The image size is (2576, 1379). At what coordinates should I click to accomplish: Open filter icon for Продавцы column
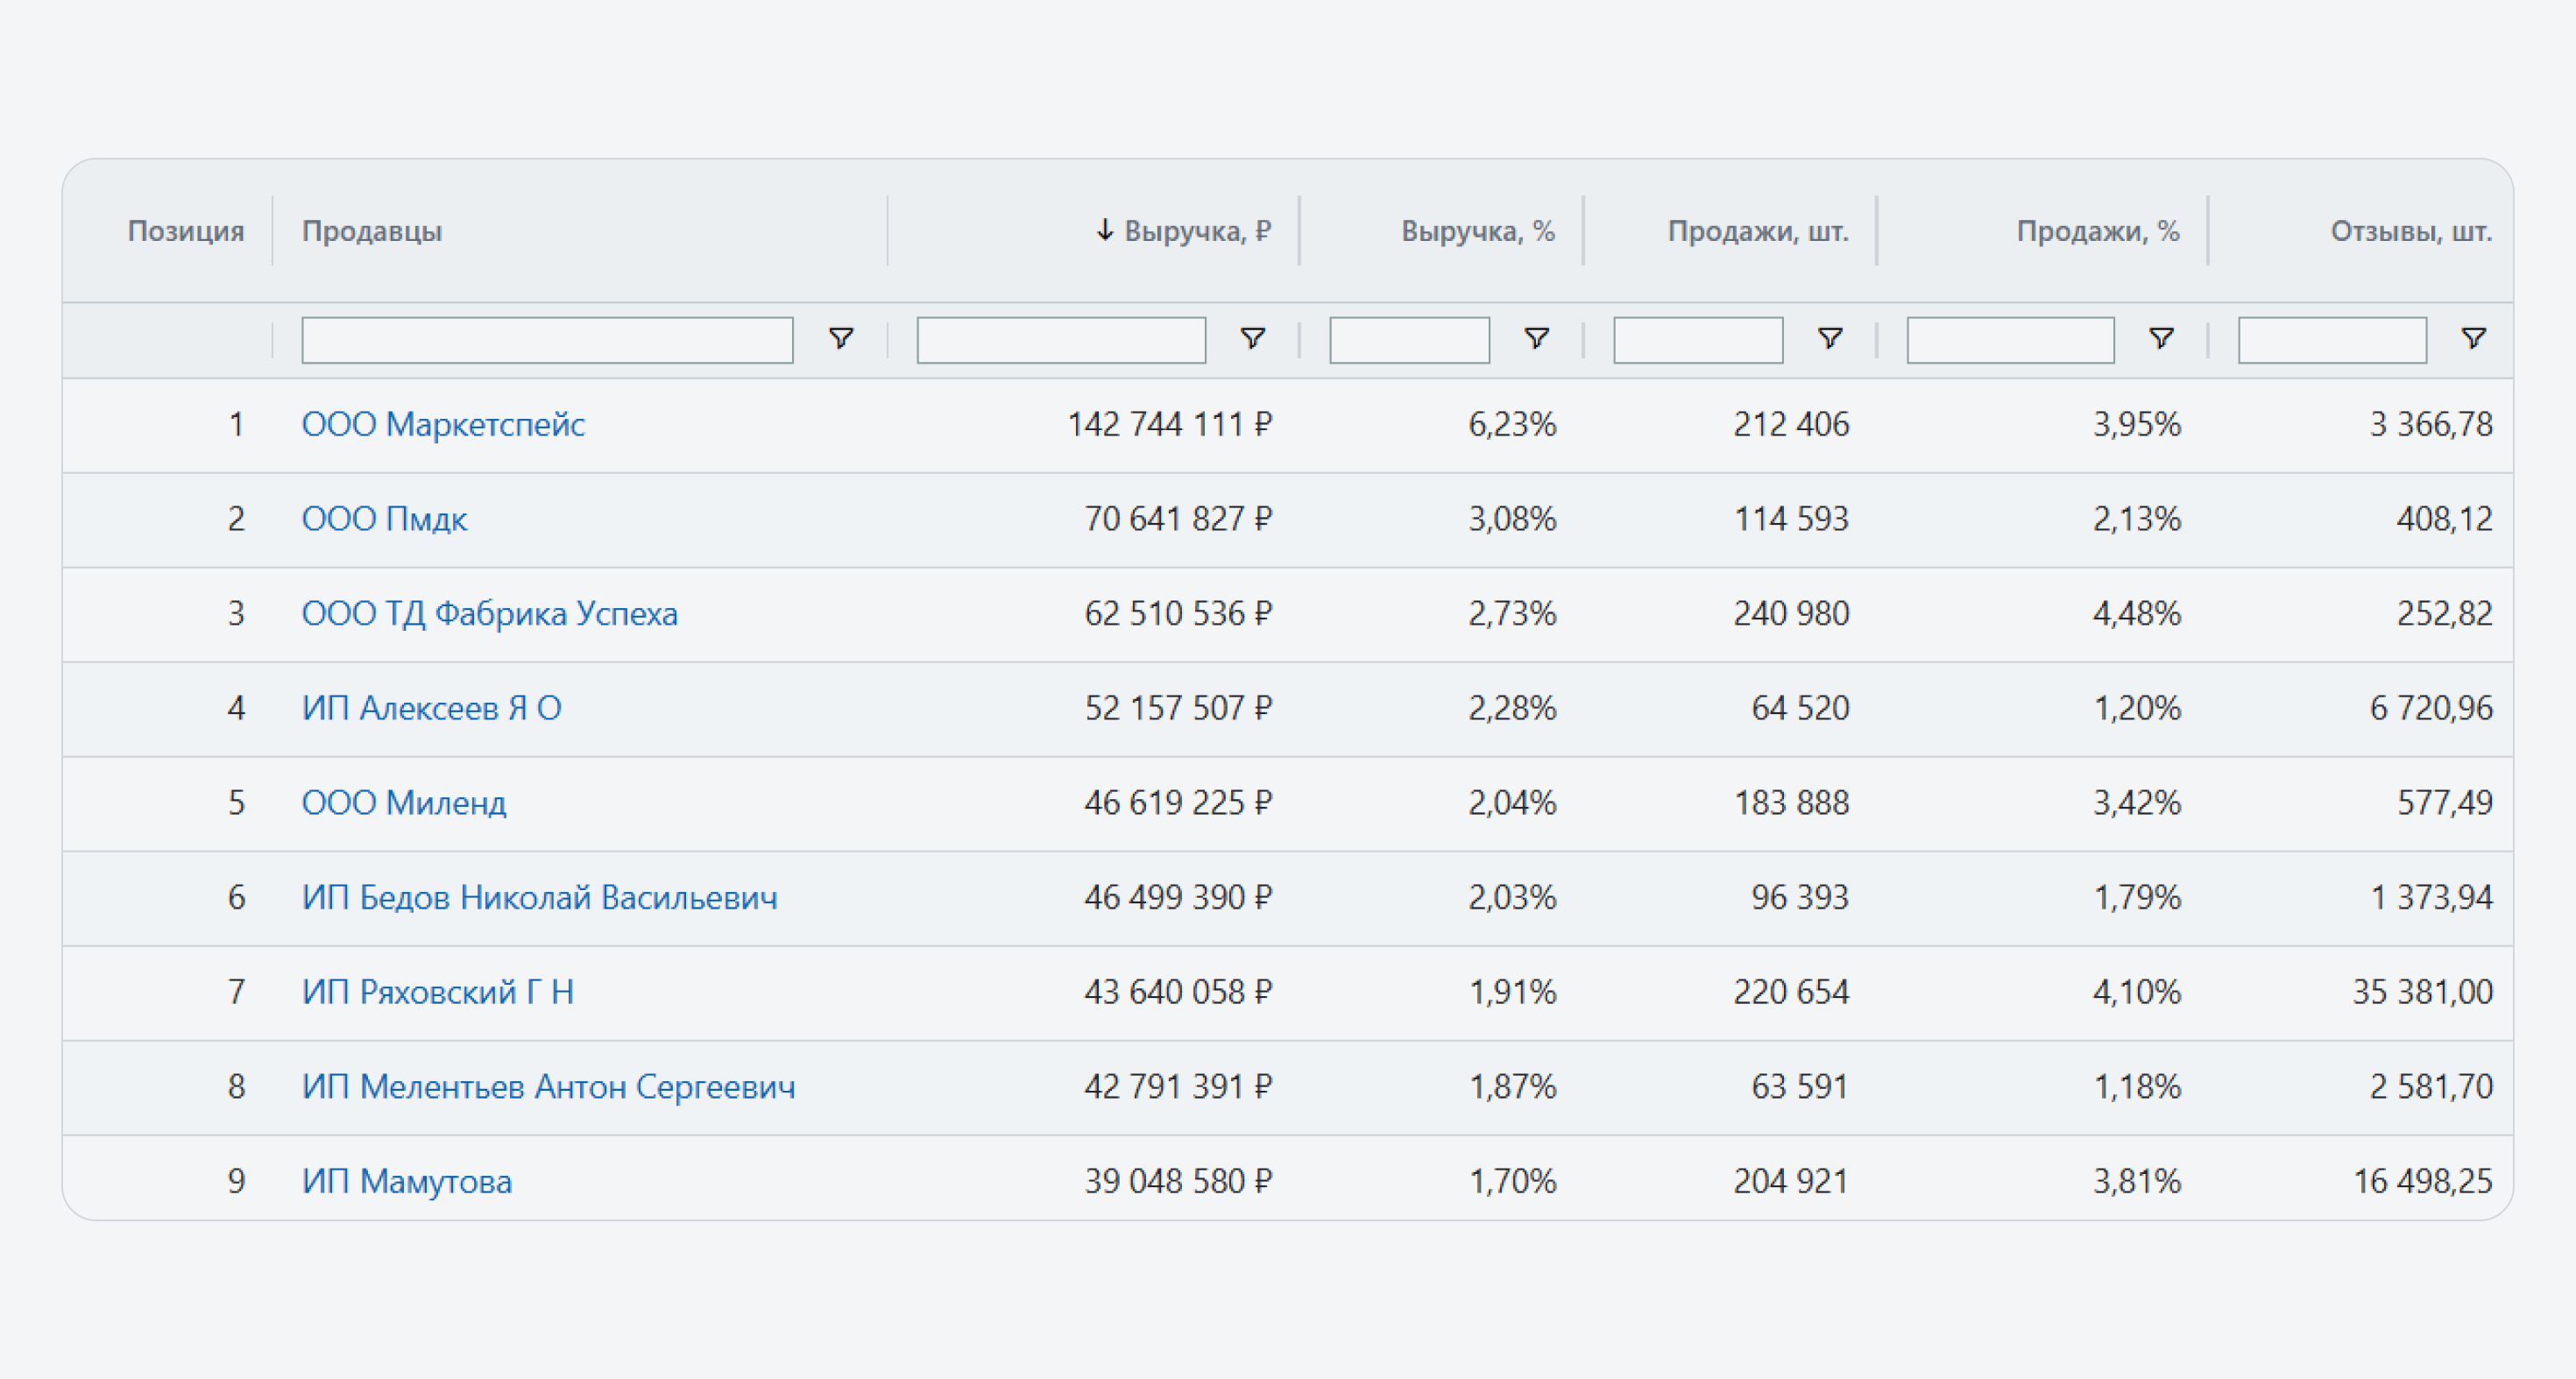[x=841, y=339]
